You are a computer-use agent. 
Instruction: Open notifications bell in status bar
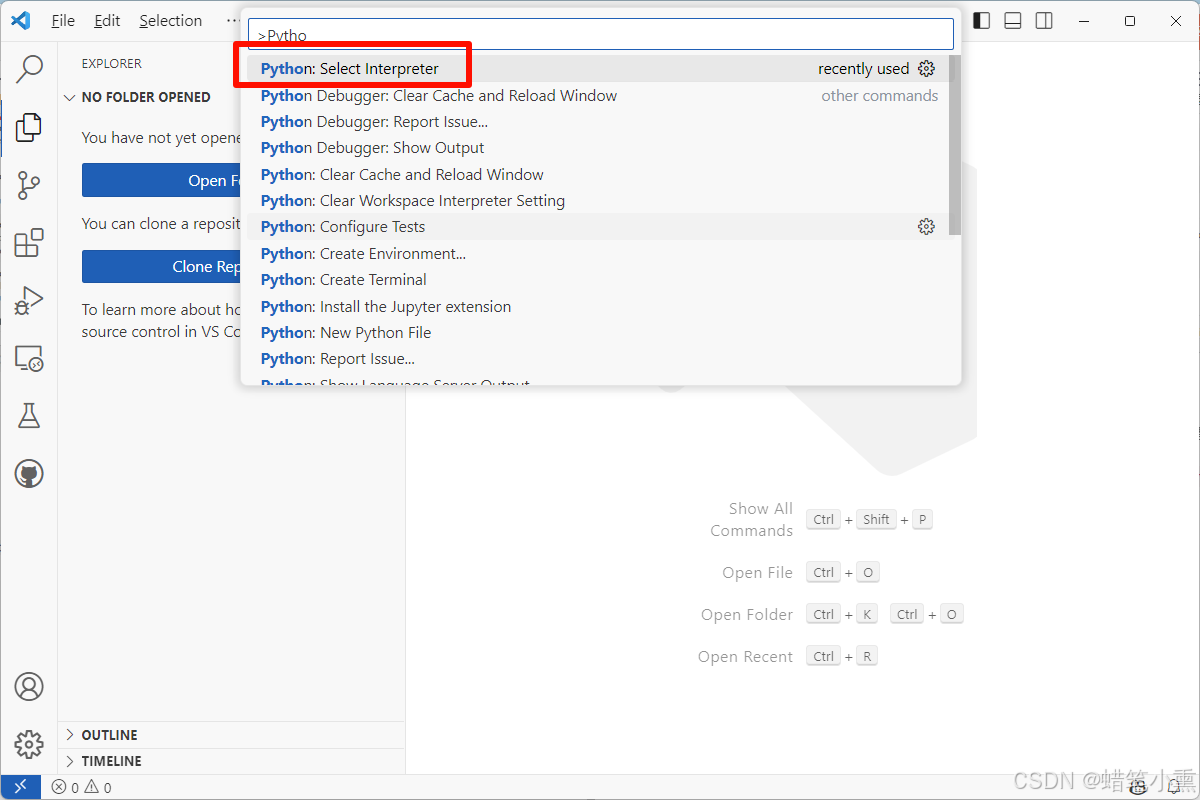coord(1174,787)
